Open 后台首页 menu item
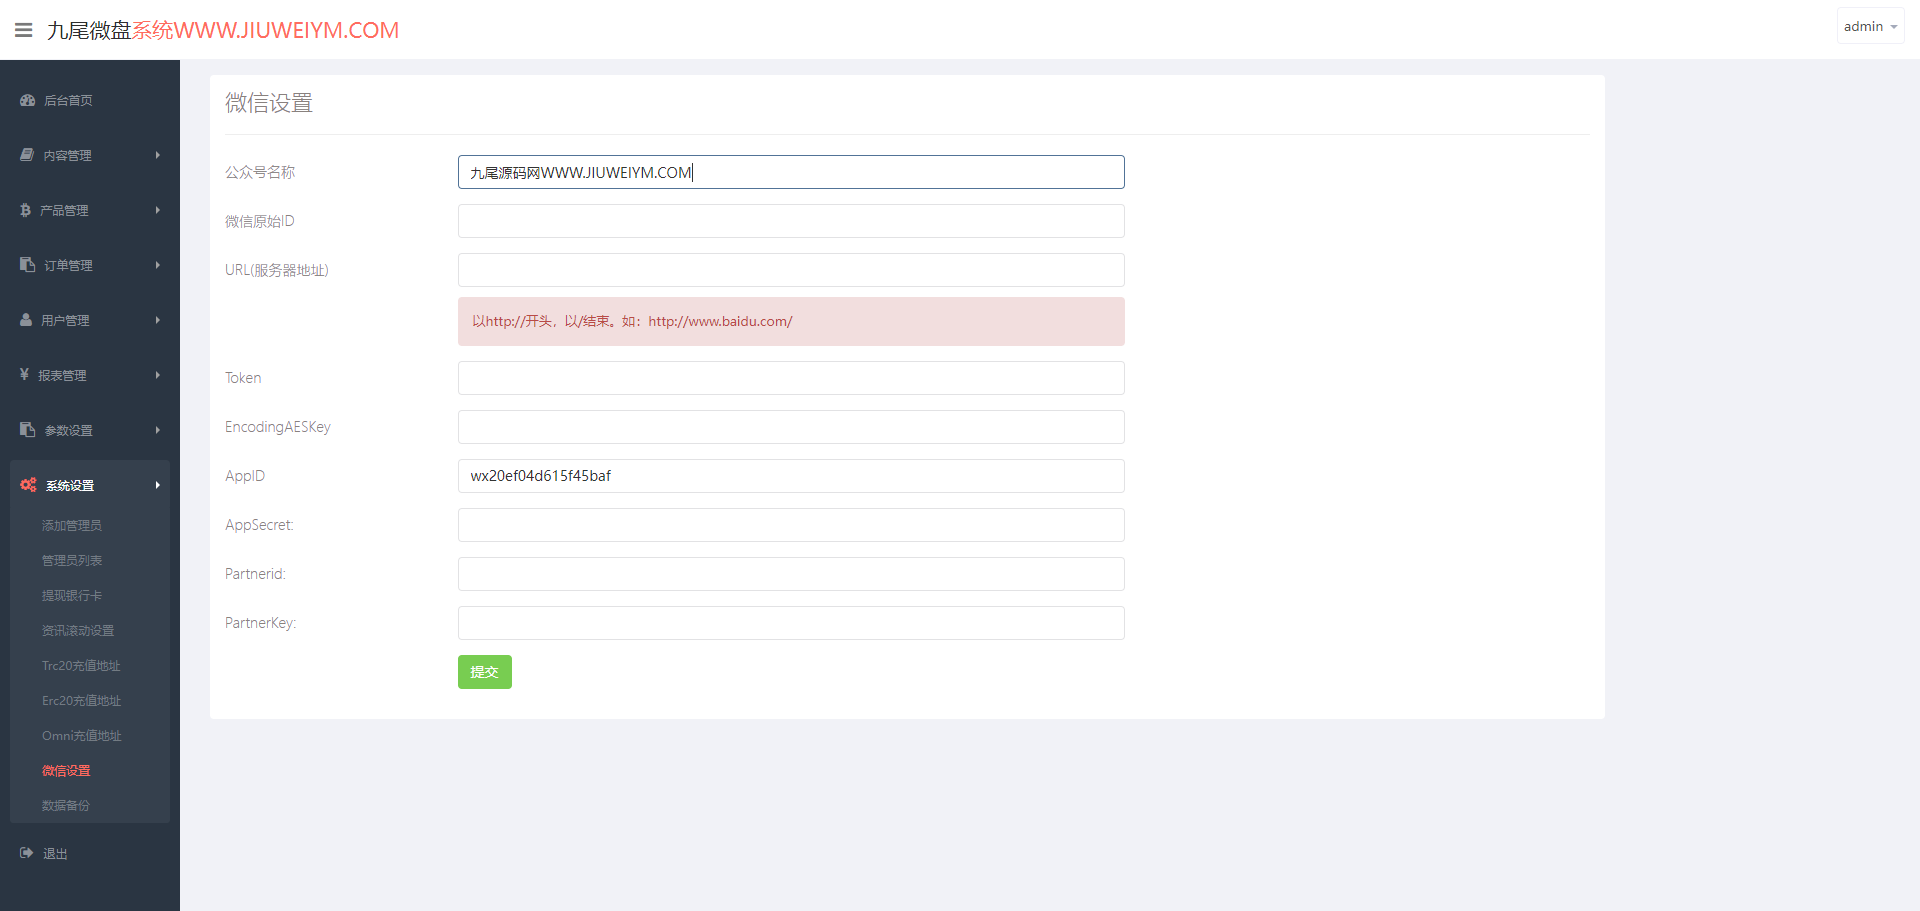This screenshot has width=1920, height=911. tap(68, 100)
